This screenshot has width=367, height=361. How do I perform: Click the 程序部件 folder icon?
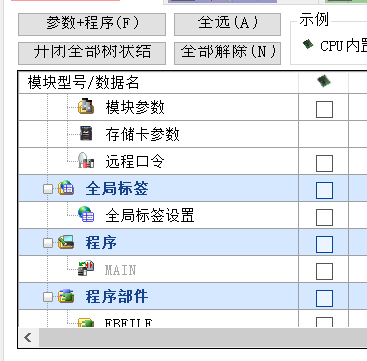pyautogui.click(x=66, y=296)
